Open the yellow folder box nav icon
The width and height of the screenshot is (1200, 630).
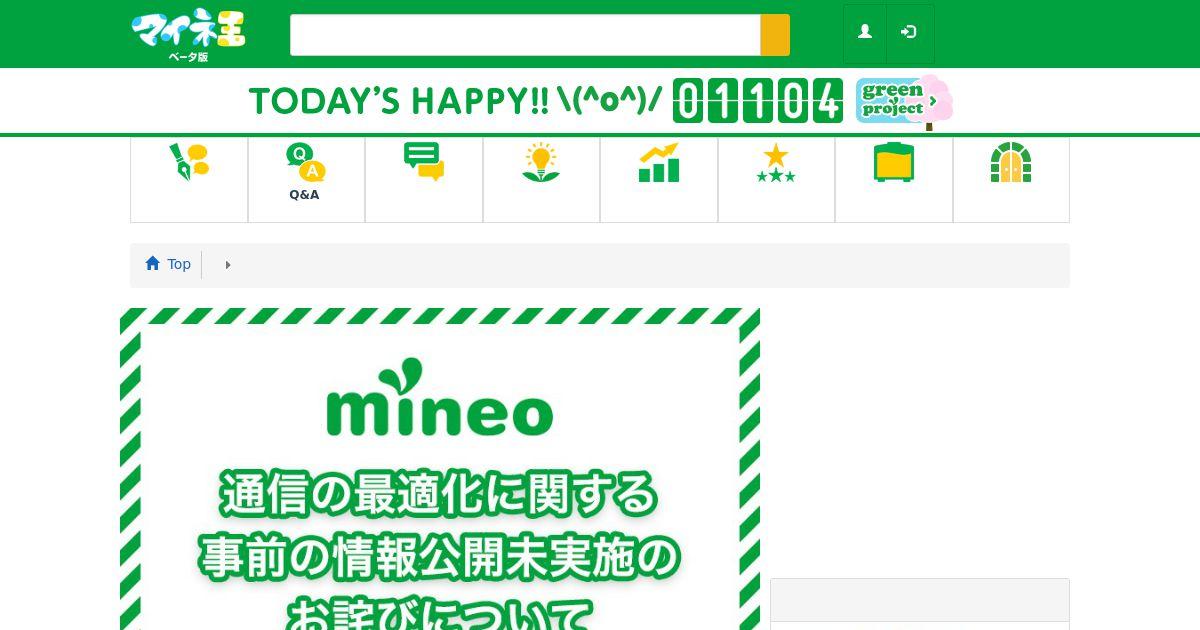click(894, 180)
